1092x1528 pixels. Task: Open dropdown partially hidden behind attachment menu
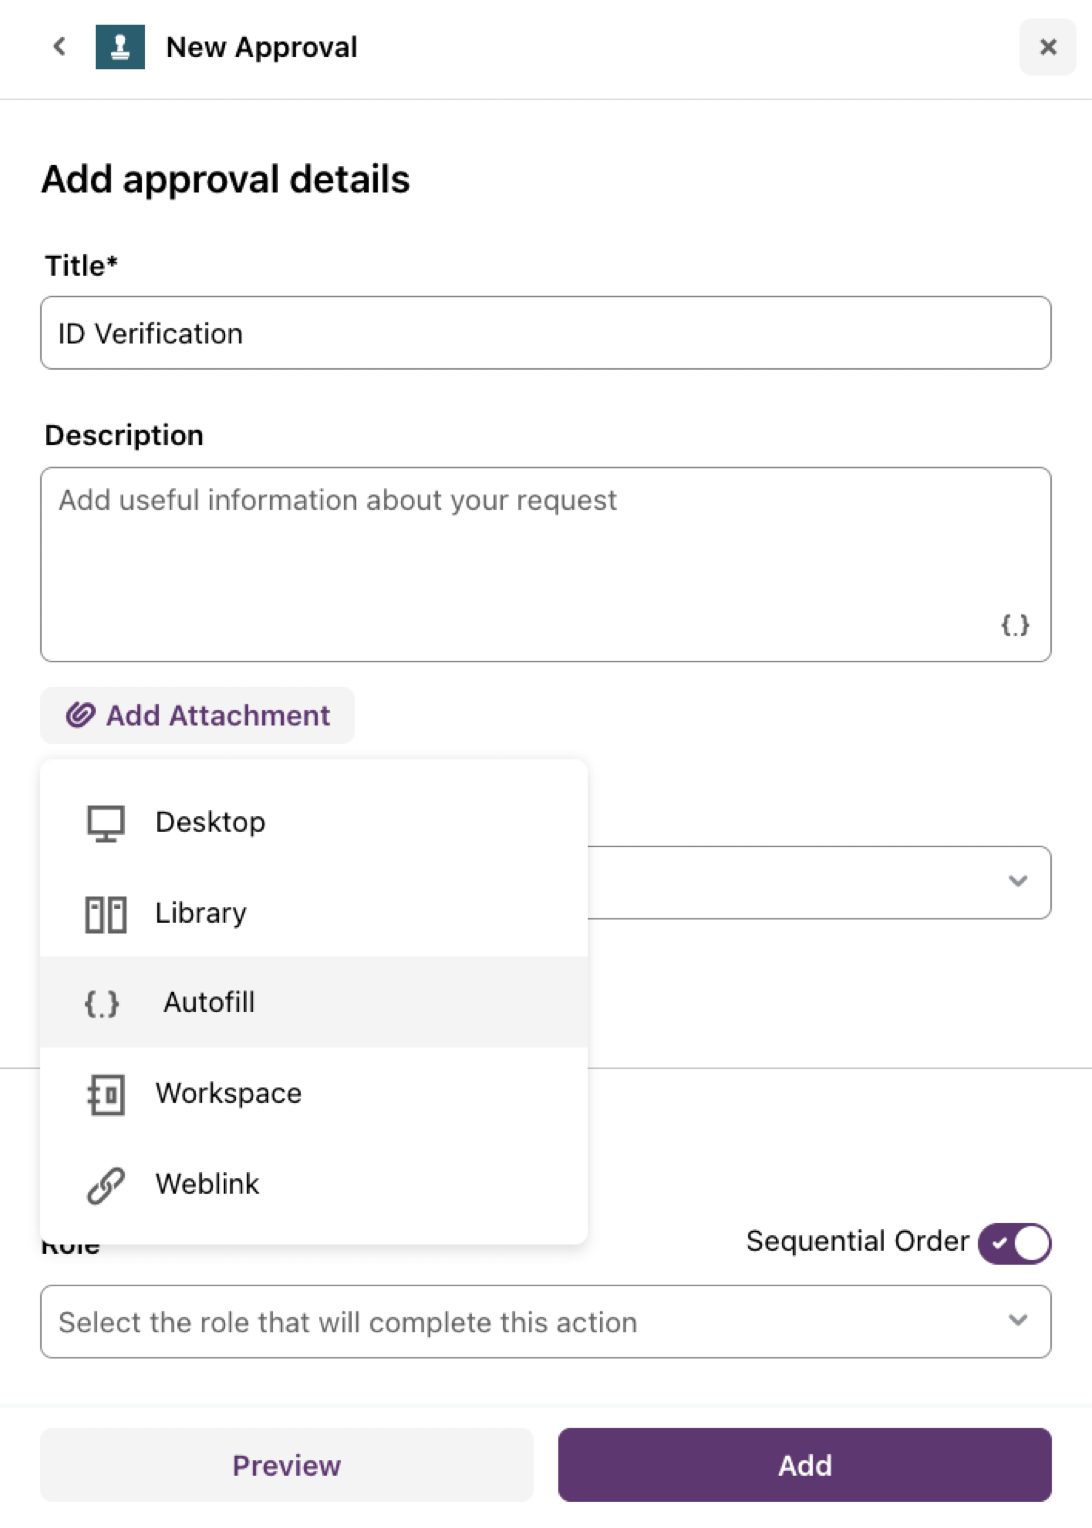[x=819, y=882]
